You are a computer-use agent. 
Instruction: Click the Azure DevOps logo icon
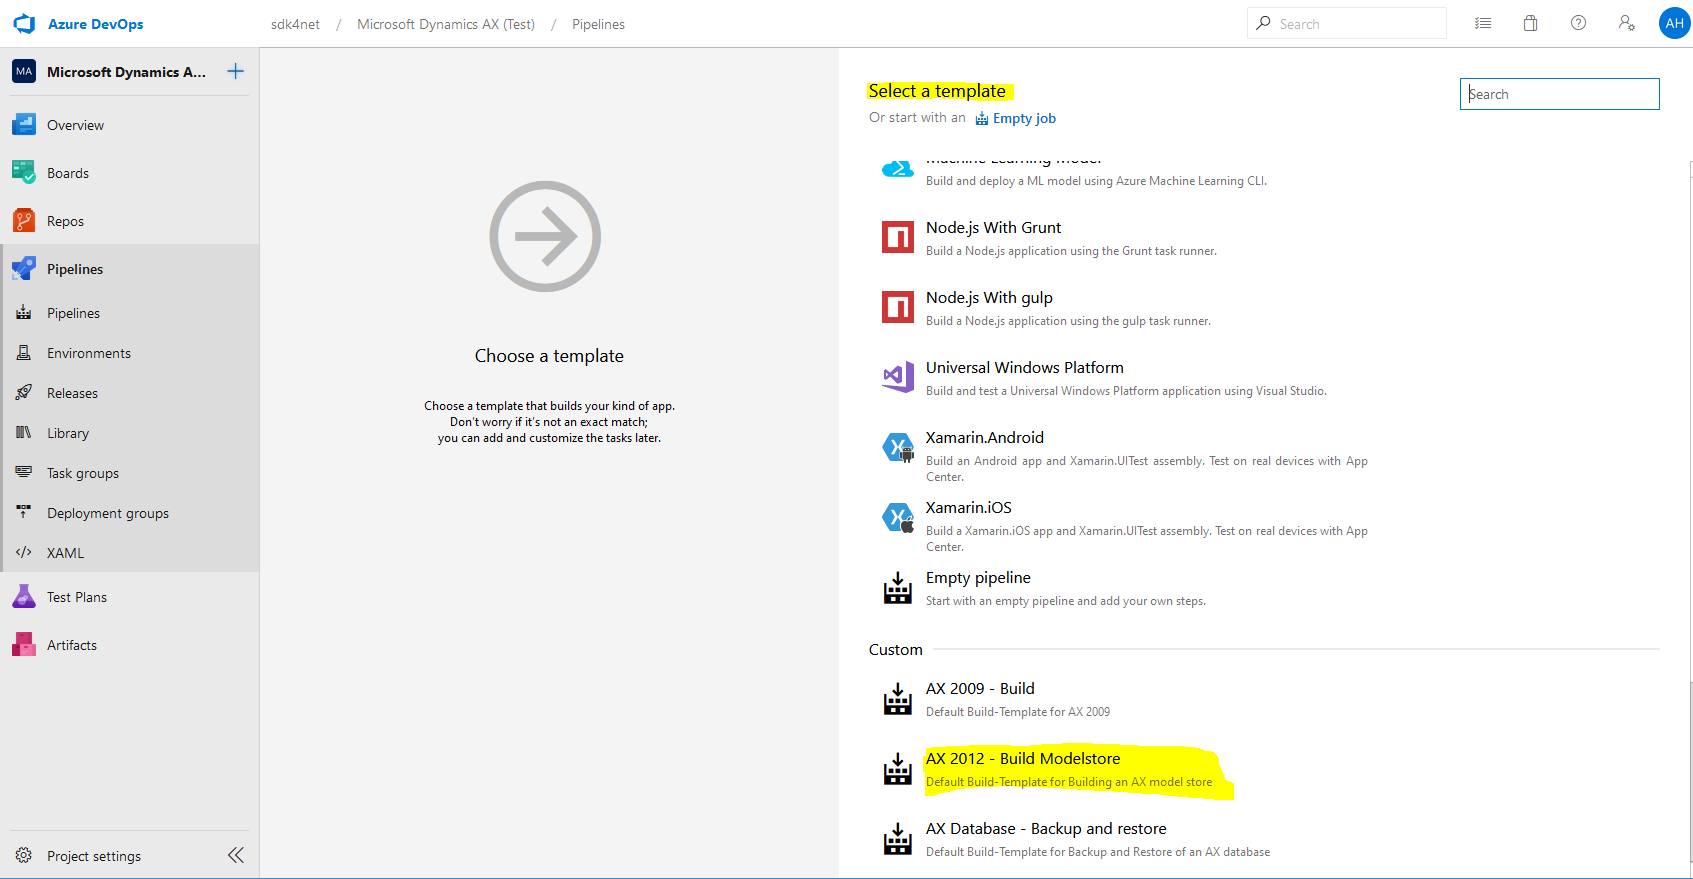(x=24, y=24)
